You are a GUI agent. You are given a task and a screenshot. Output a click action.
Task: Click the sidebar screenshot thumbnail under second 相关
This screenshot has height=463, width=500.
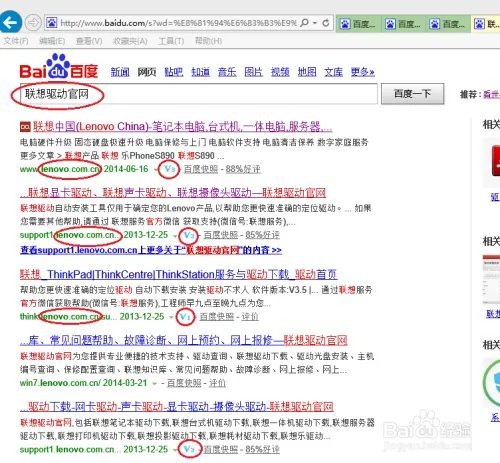pos(491,279)
